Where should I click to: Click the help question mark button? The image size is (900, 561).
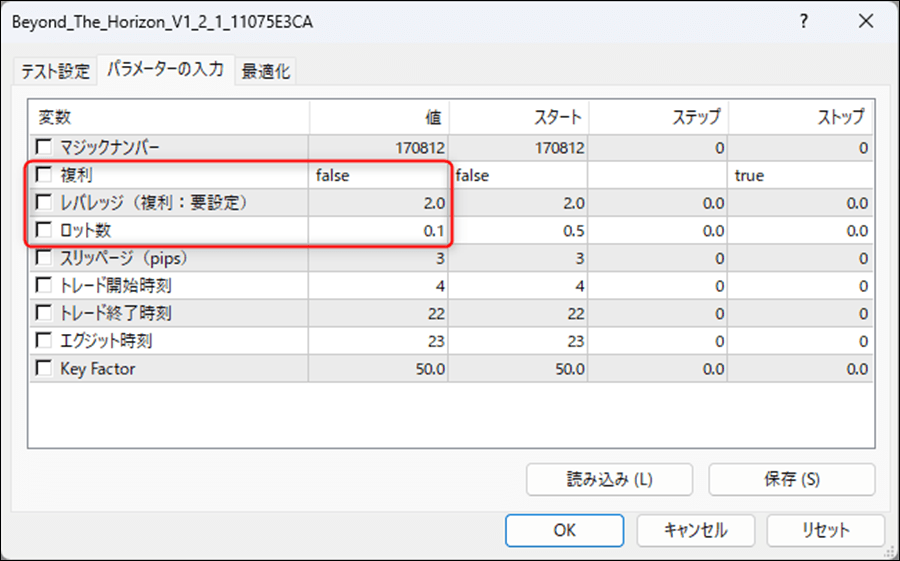coord(803,22)
